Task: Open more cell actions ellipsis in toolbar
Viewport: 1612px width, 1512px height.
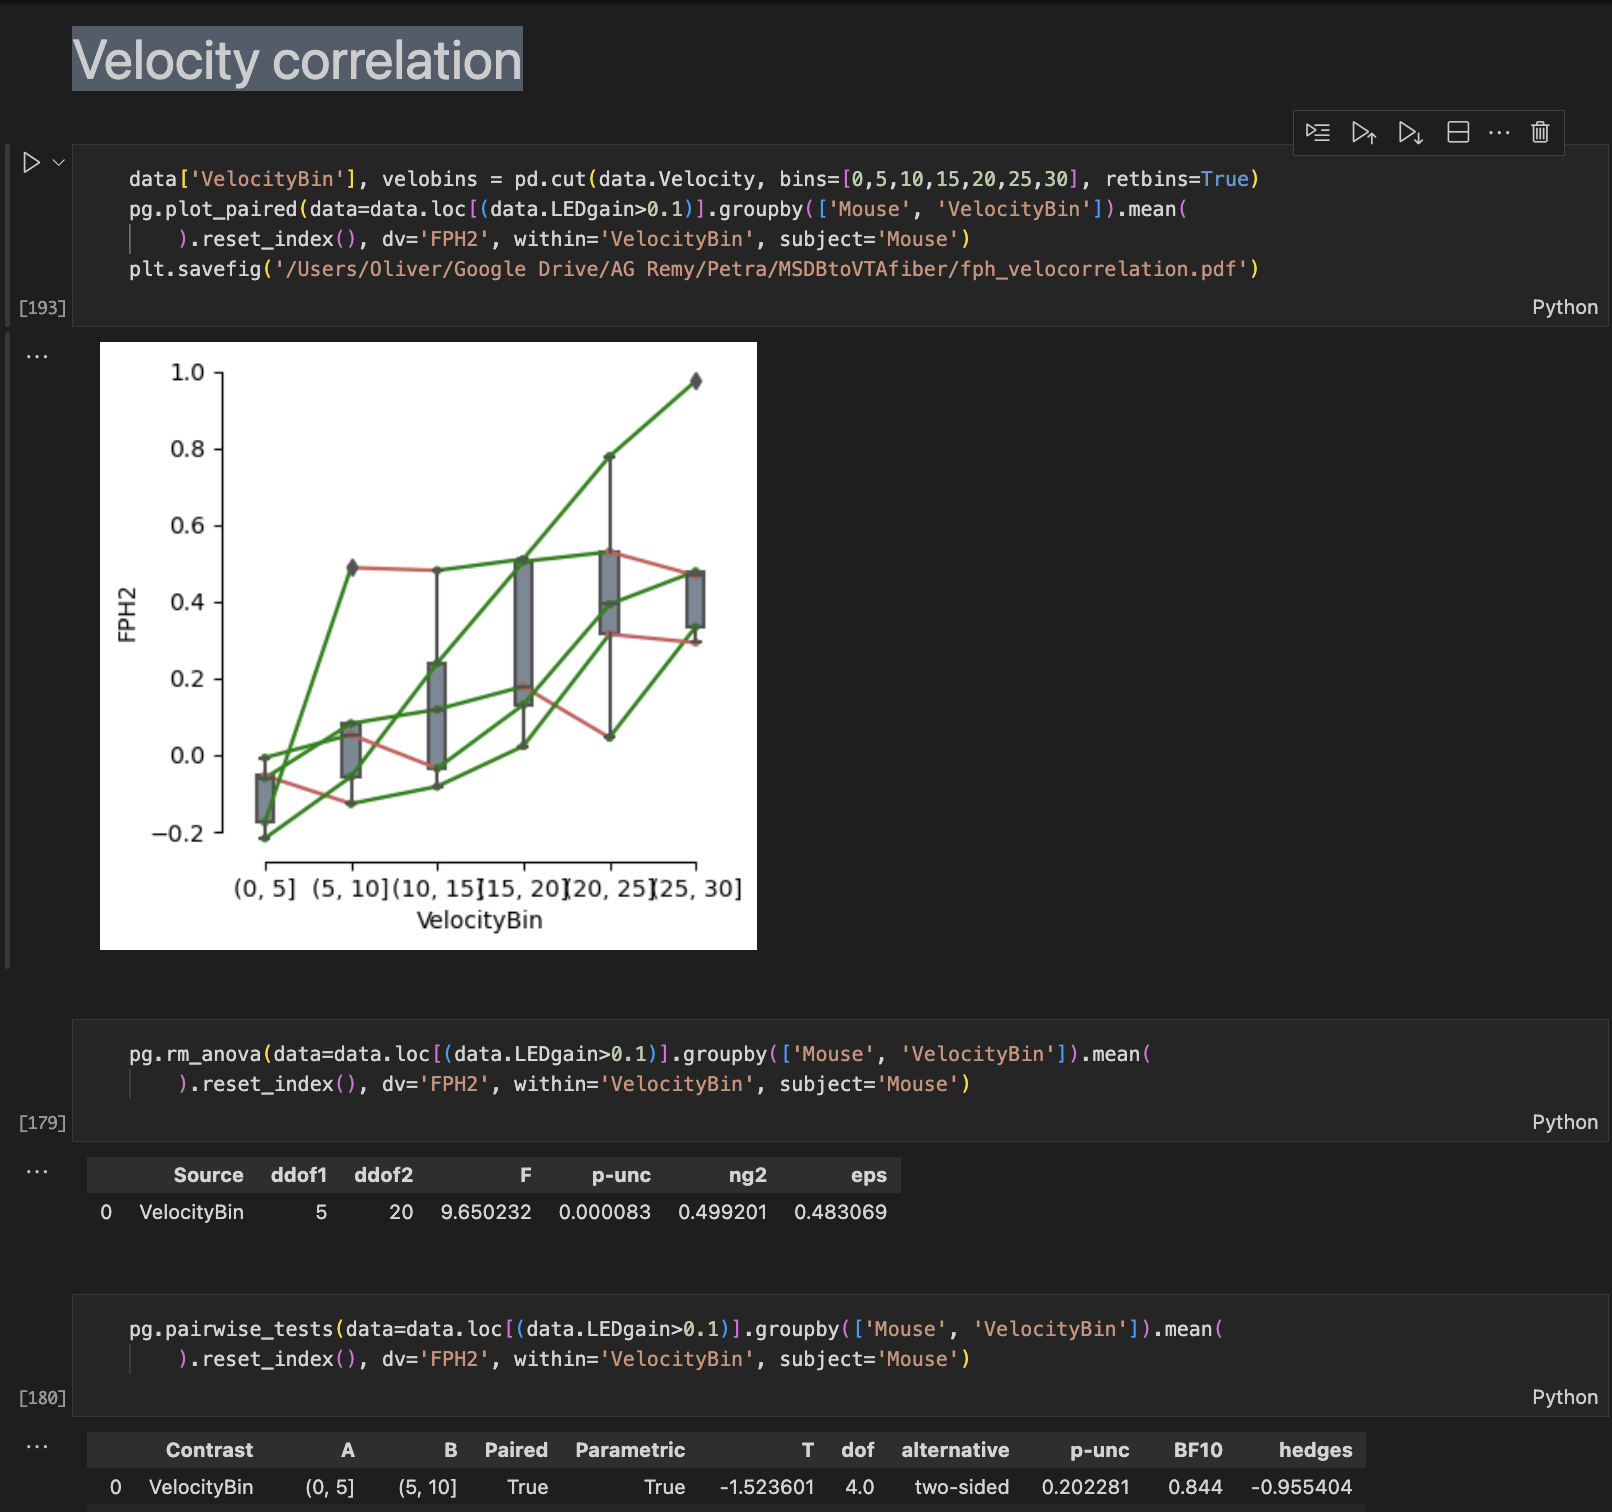Action: [x=1499, y=132]
